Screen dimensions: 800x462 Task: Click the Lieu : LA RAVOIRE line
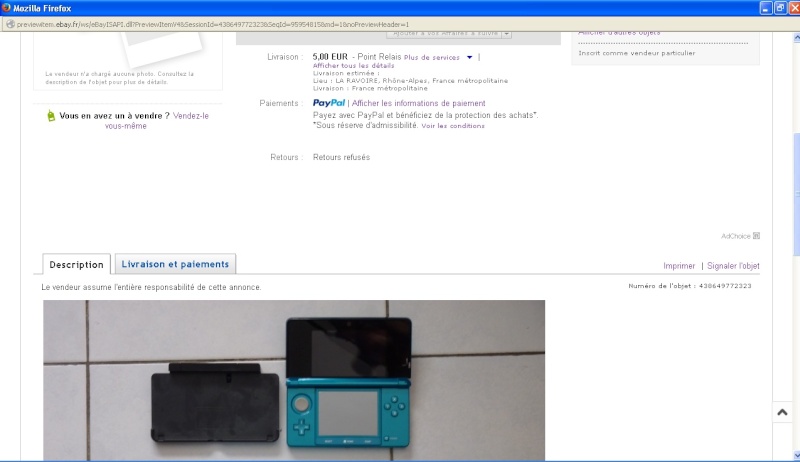pyautogui.click(x=410, y=81)
